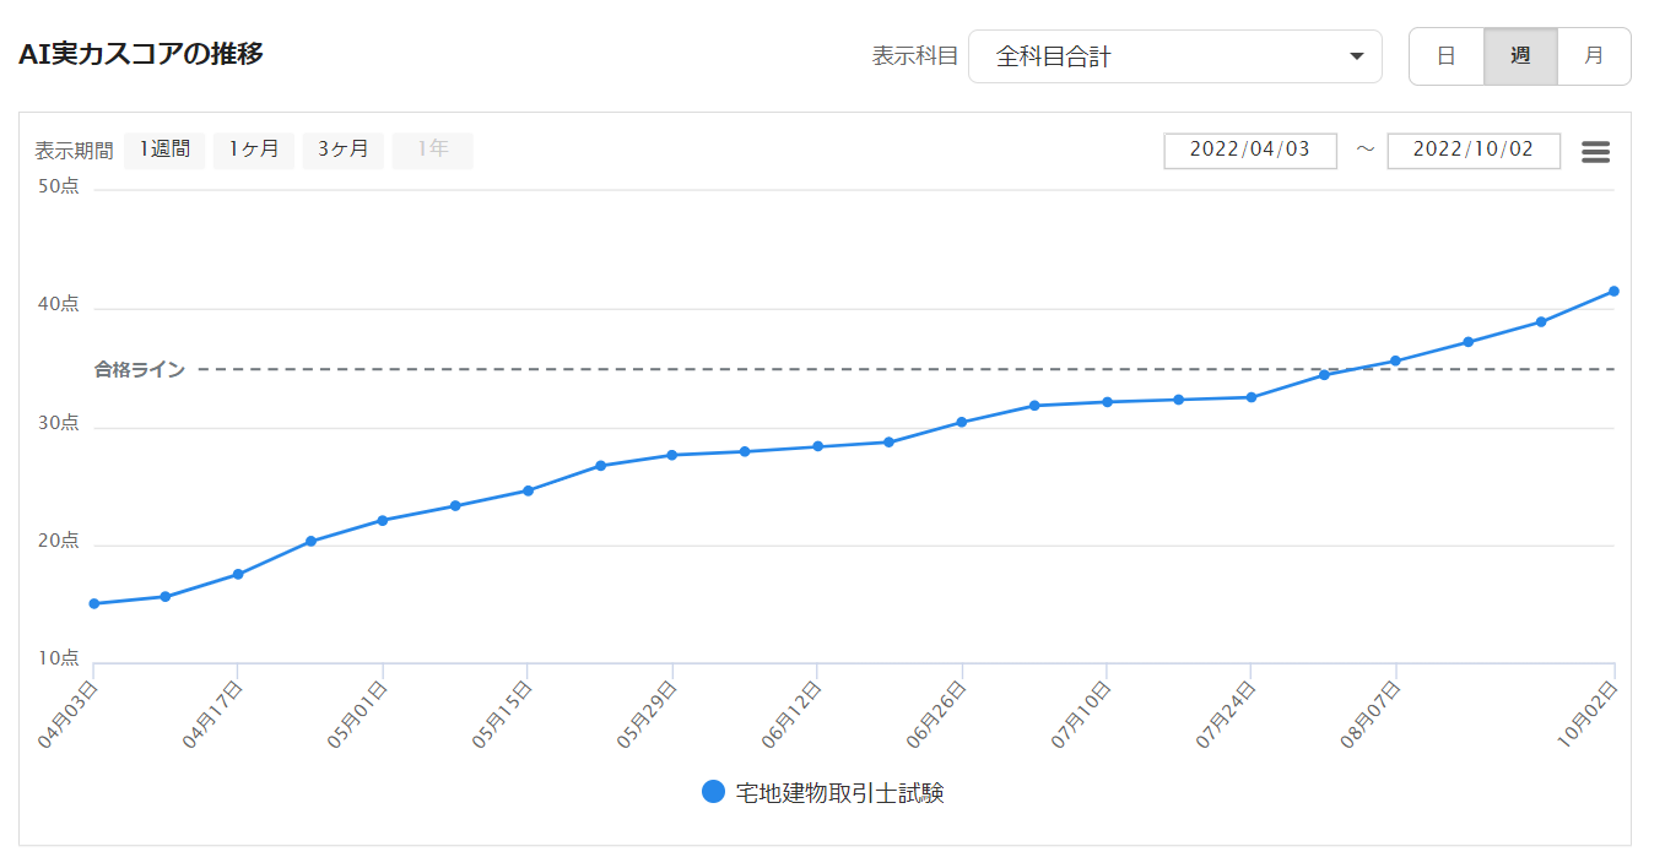Screen dimensions: 1665x868
Task: Switch to the 日 daily view
Action: (x=1446, y=56)
